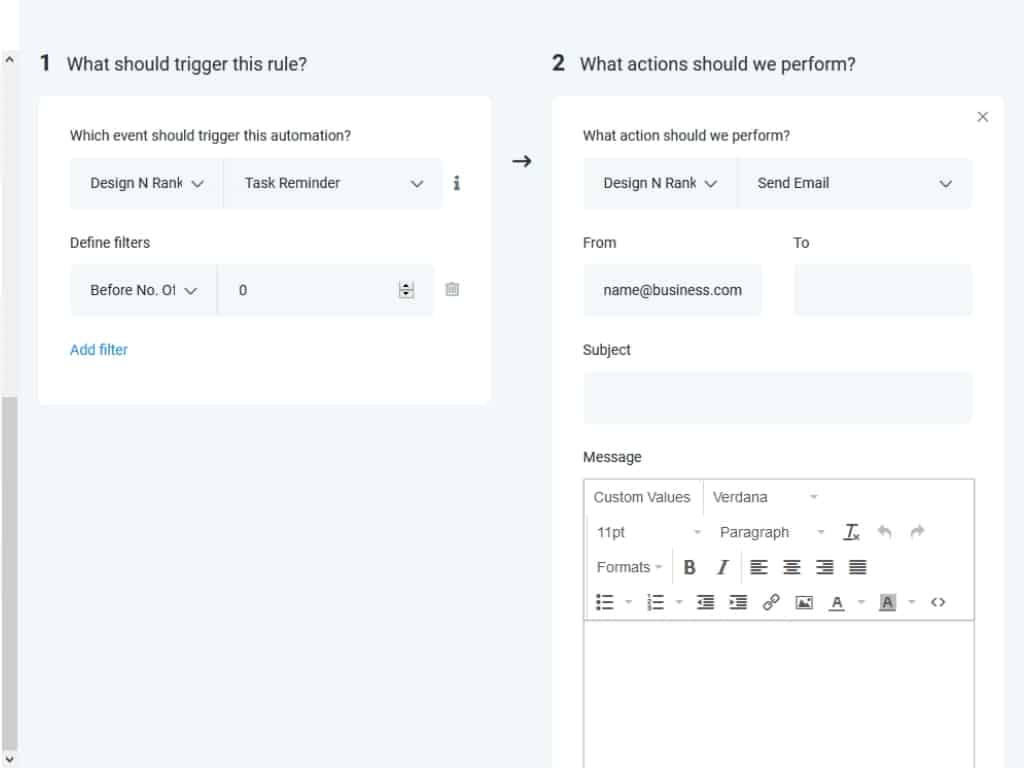Open the Custom Values menu
The image size is (1024, 768).
click(642, 497)
